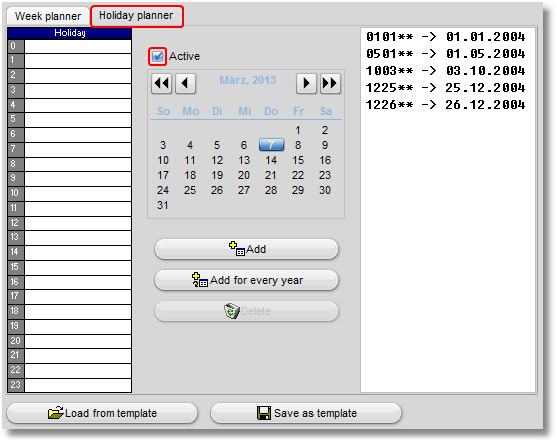Go to next month arrow
Screen dimensions: 557x443
(x=306, y=83)
